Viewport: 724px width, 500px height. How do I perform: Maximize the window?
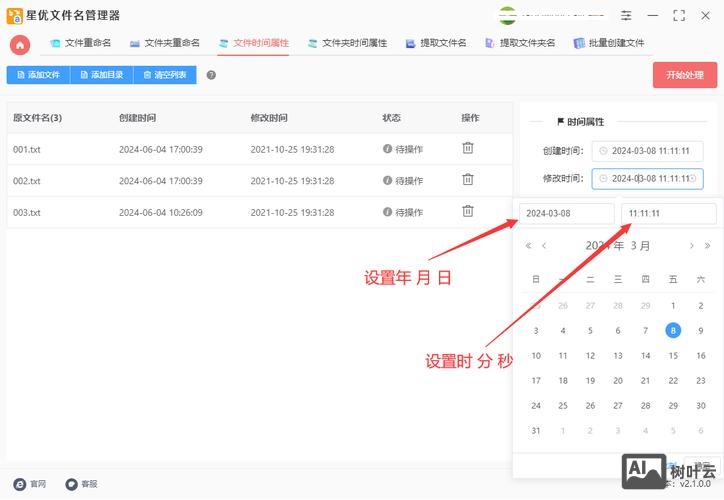(679, 16)
